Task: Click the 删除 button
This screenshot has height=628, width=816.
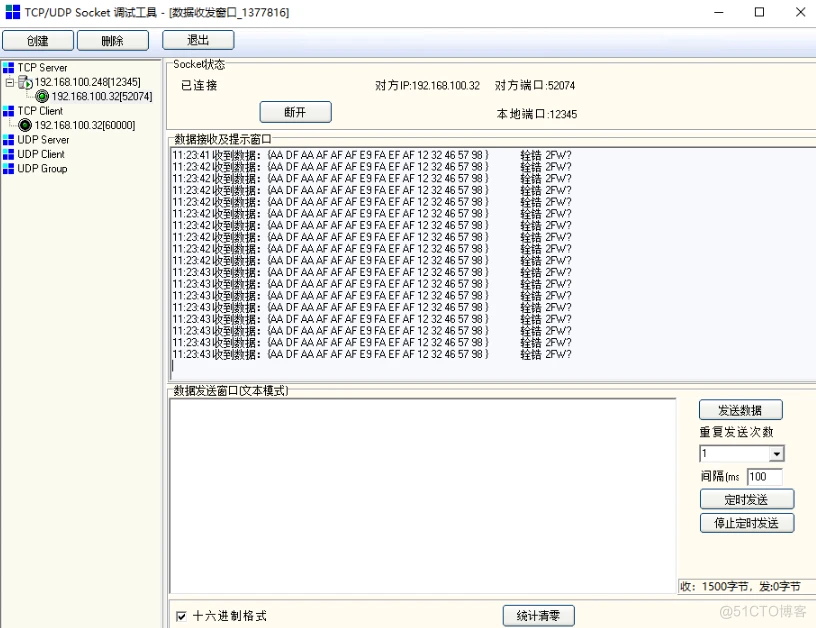Action: [x=112, y=40]
